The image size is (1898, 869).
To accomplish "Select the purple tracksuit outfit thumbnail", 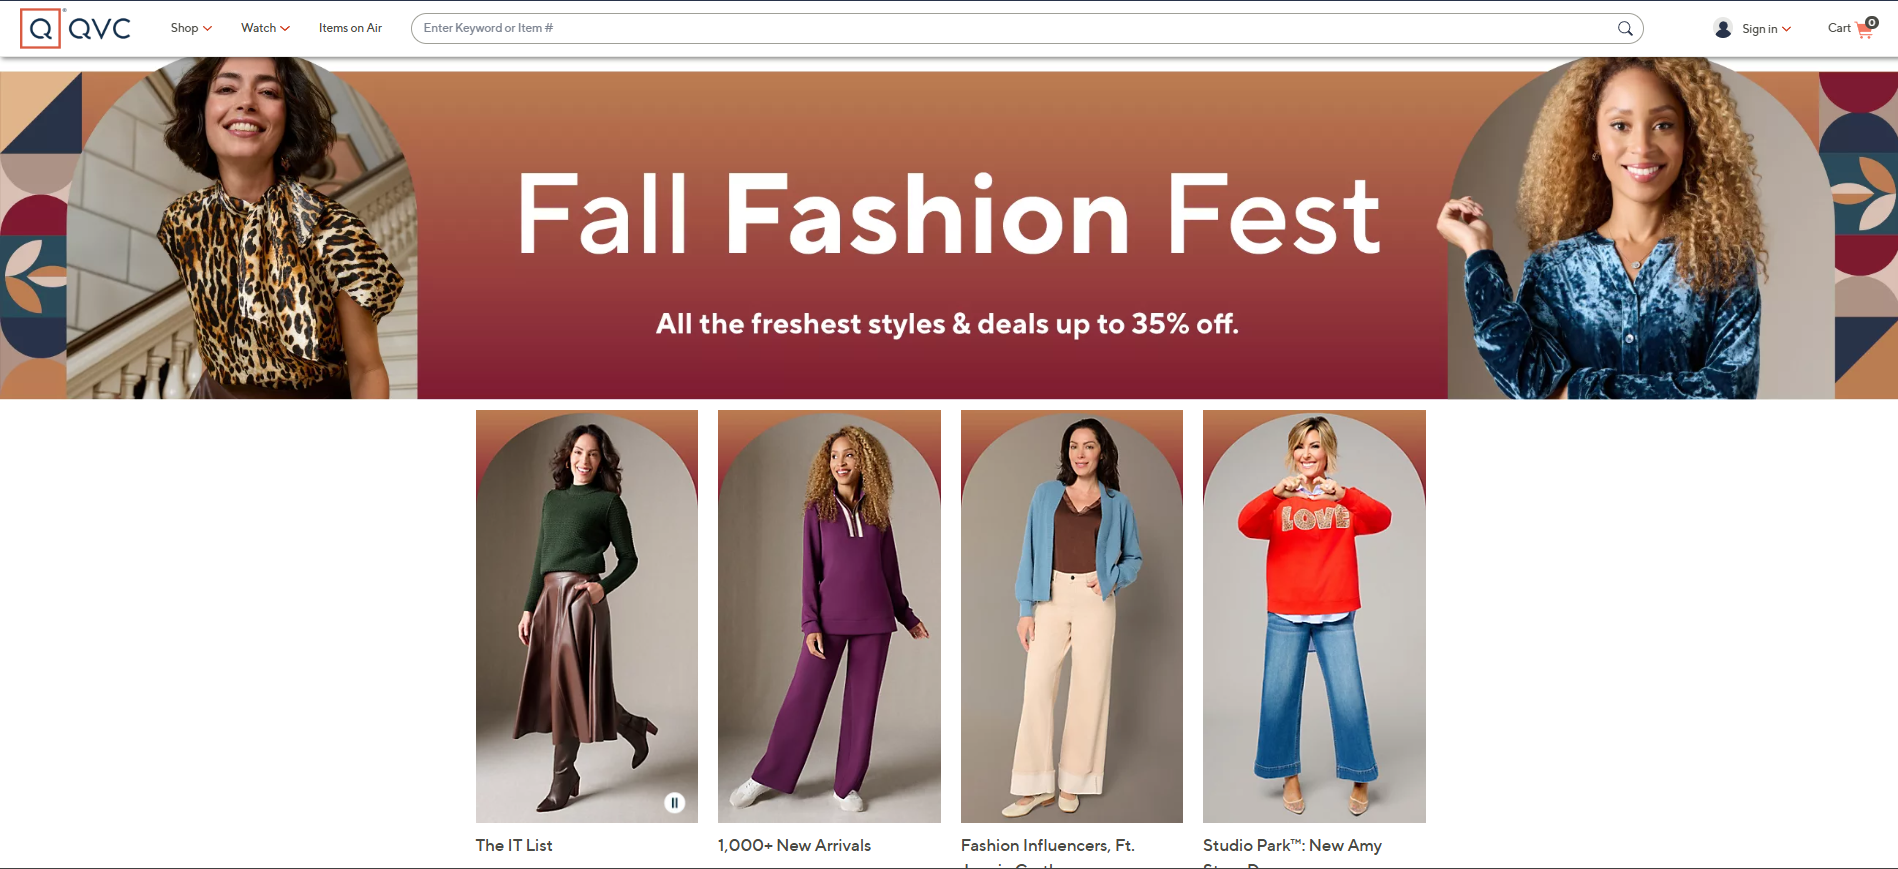I will pyautogui.click(x=829, y=616).
